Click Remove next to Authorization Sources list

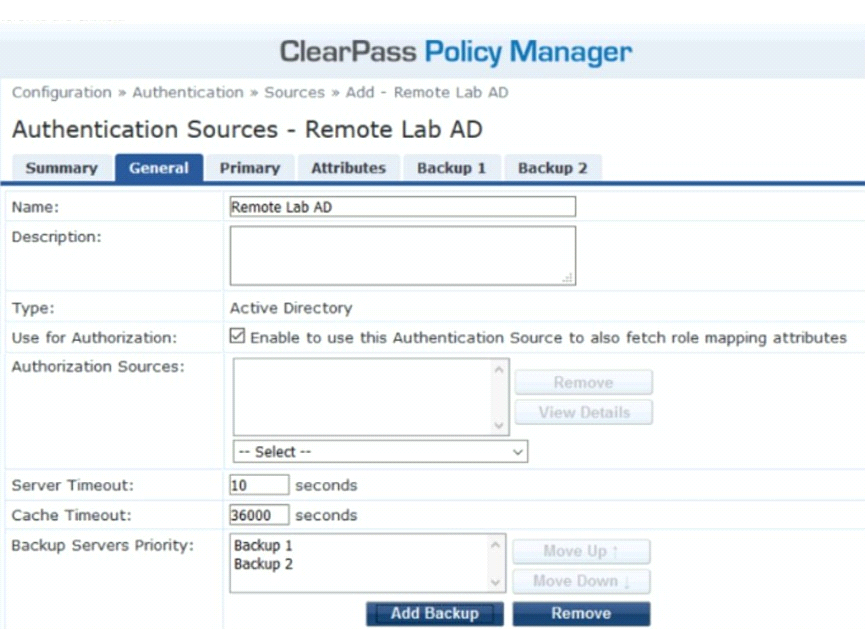point(584,382)
